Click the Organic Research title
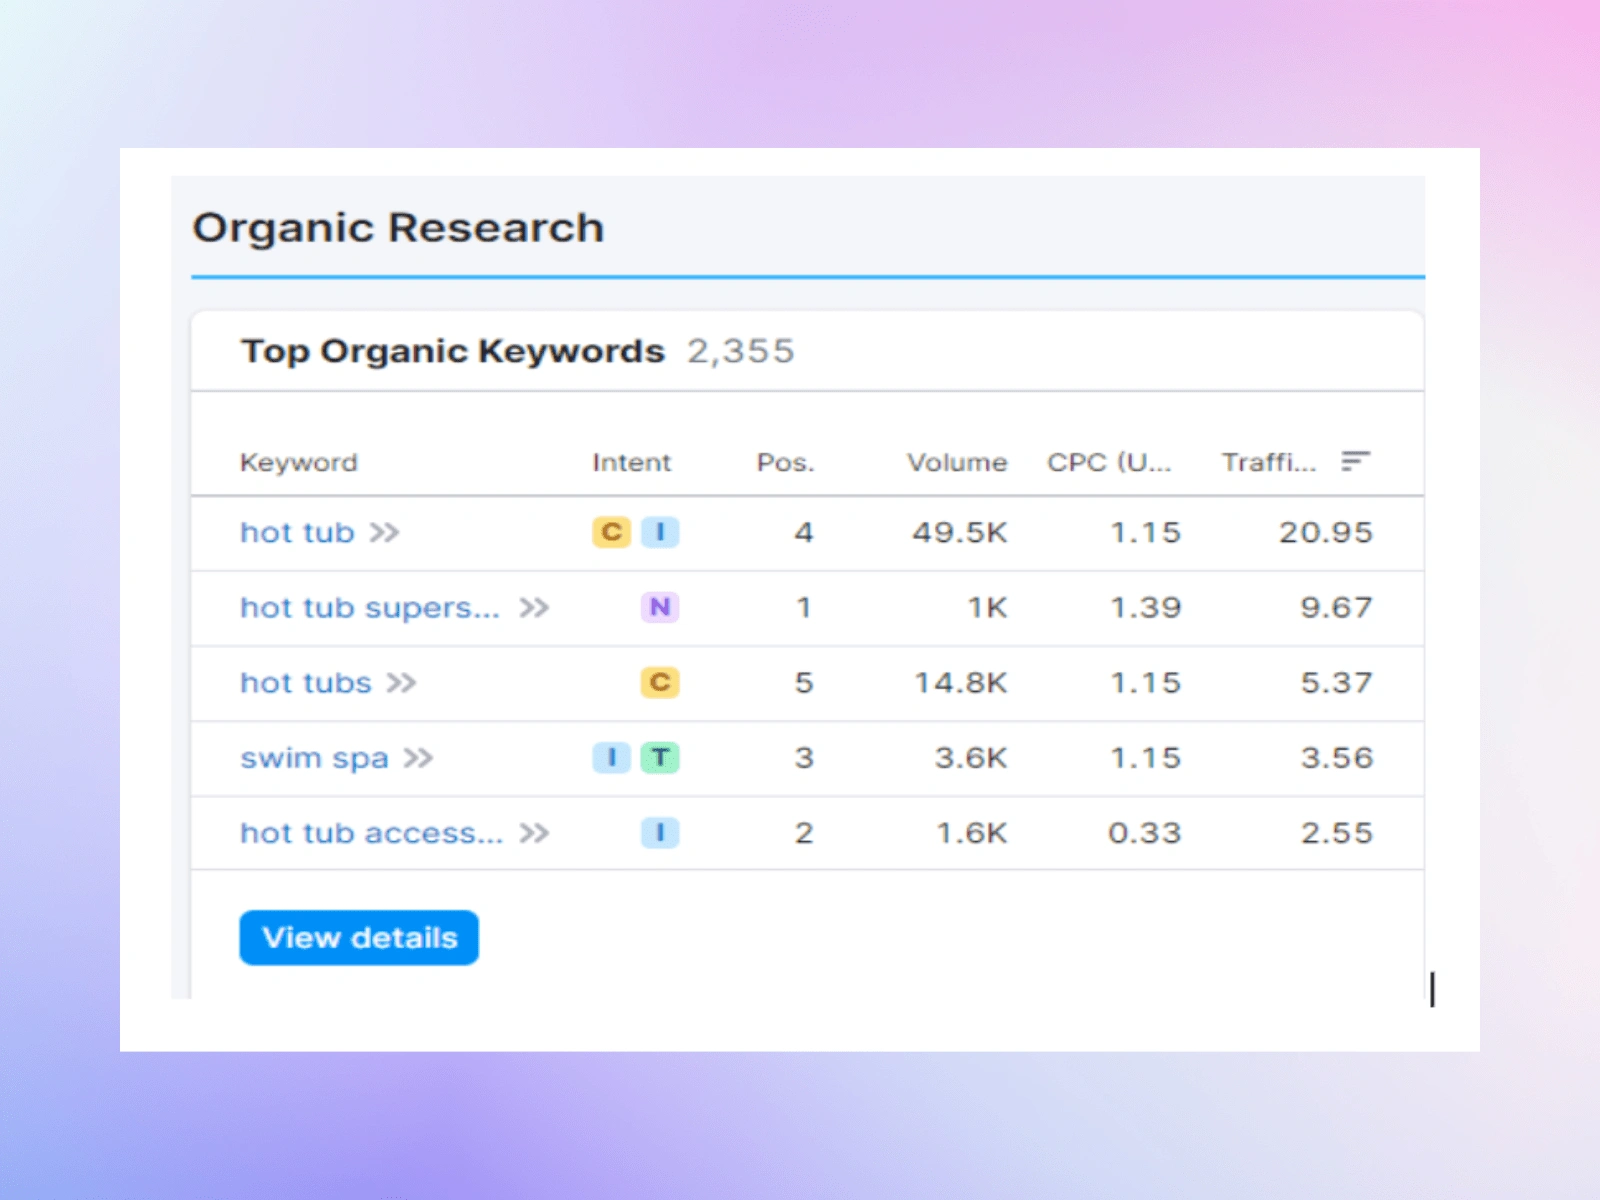Screen dimensions: 1600x1200 point(398,228)
